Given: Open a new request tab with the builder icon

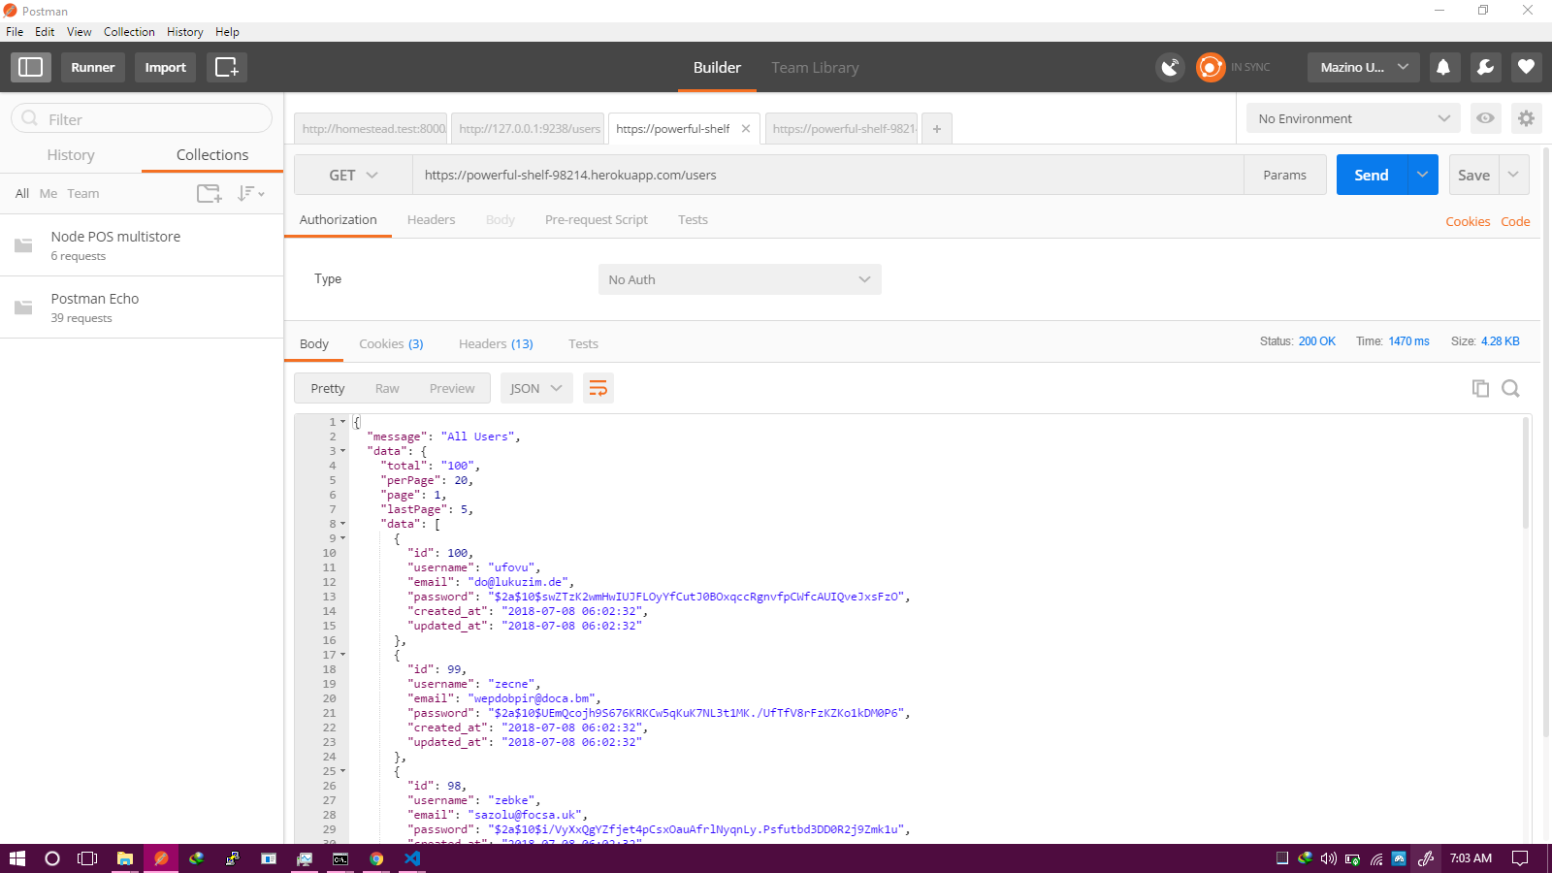Looking at the screenshot, I should pyautogui.click(x=226, y=67).
